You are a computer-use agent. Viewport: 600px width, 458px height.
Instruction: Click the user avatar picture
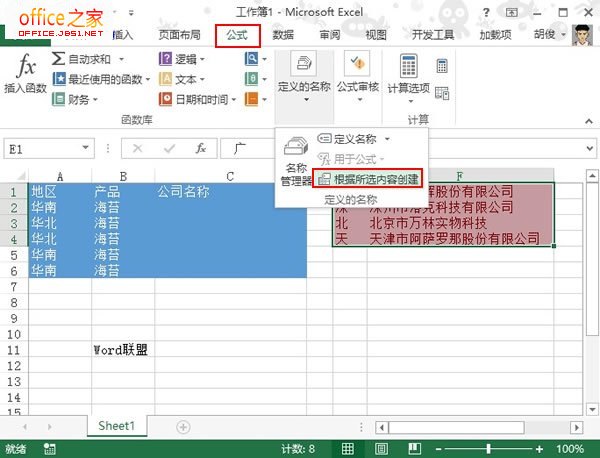582,35
